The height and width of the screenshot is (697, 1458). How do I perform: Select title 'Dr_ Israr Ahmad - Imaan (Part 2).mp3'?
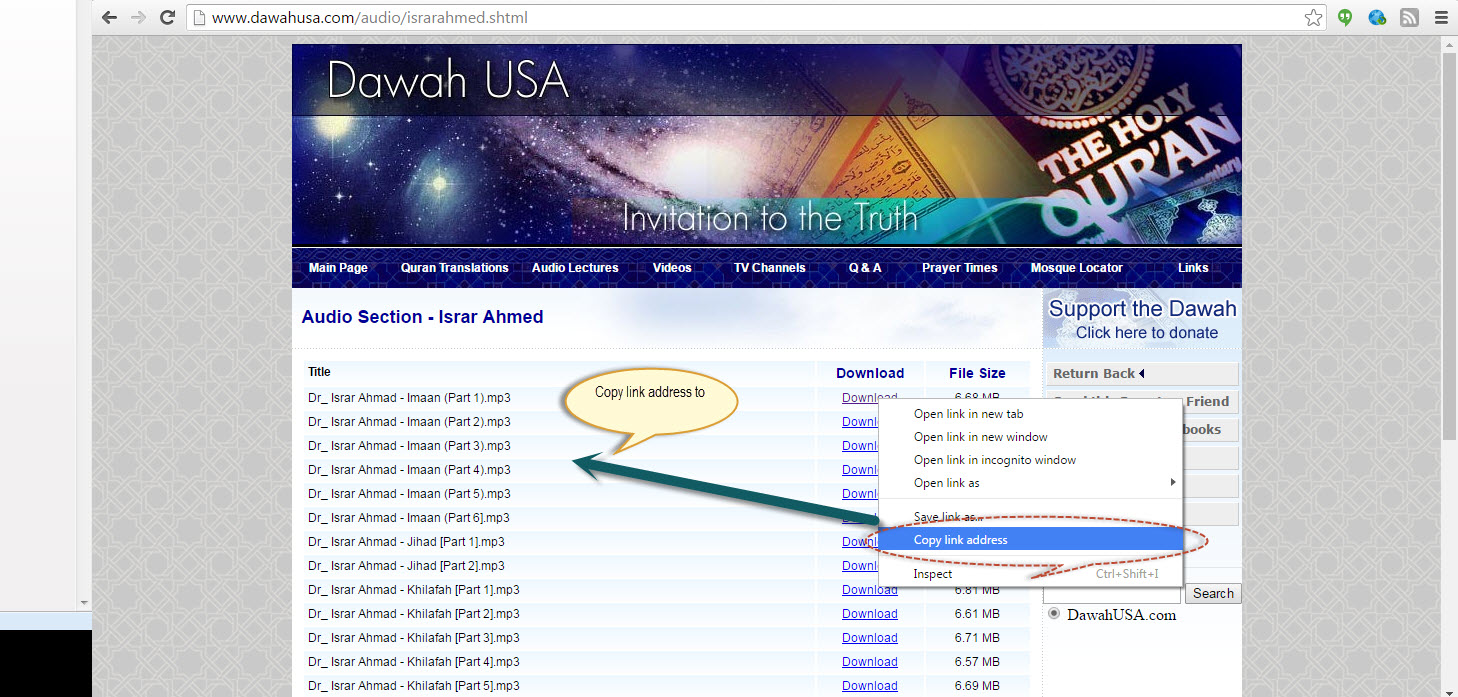click(409, 422)
